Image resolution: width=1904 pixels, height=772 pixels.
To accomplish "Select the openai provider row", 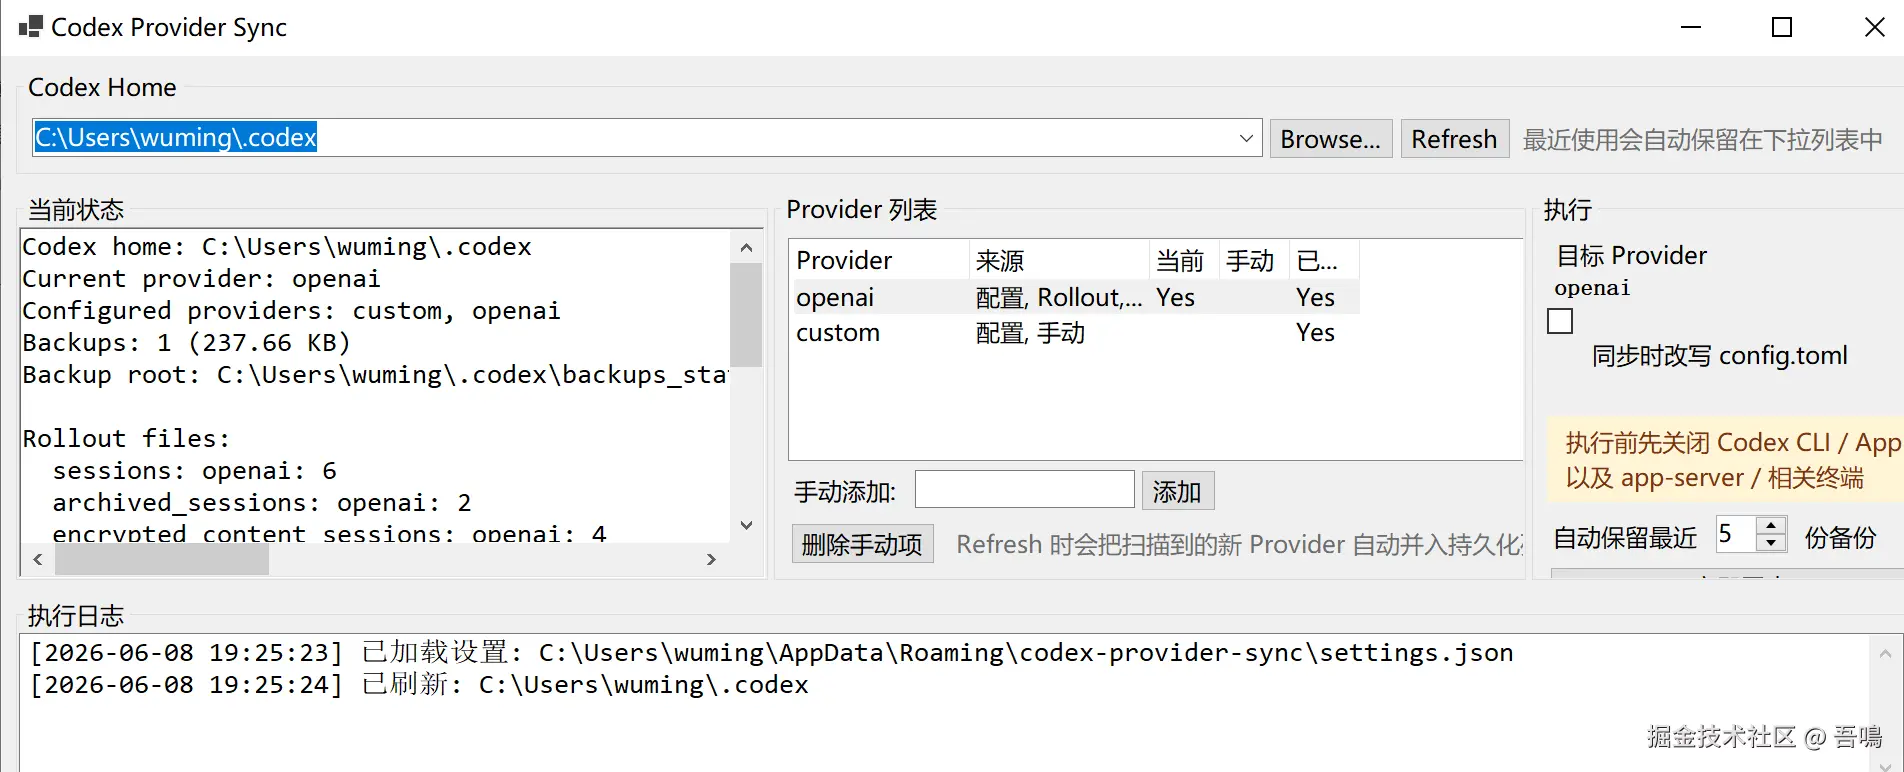I will pos(1074,297).
